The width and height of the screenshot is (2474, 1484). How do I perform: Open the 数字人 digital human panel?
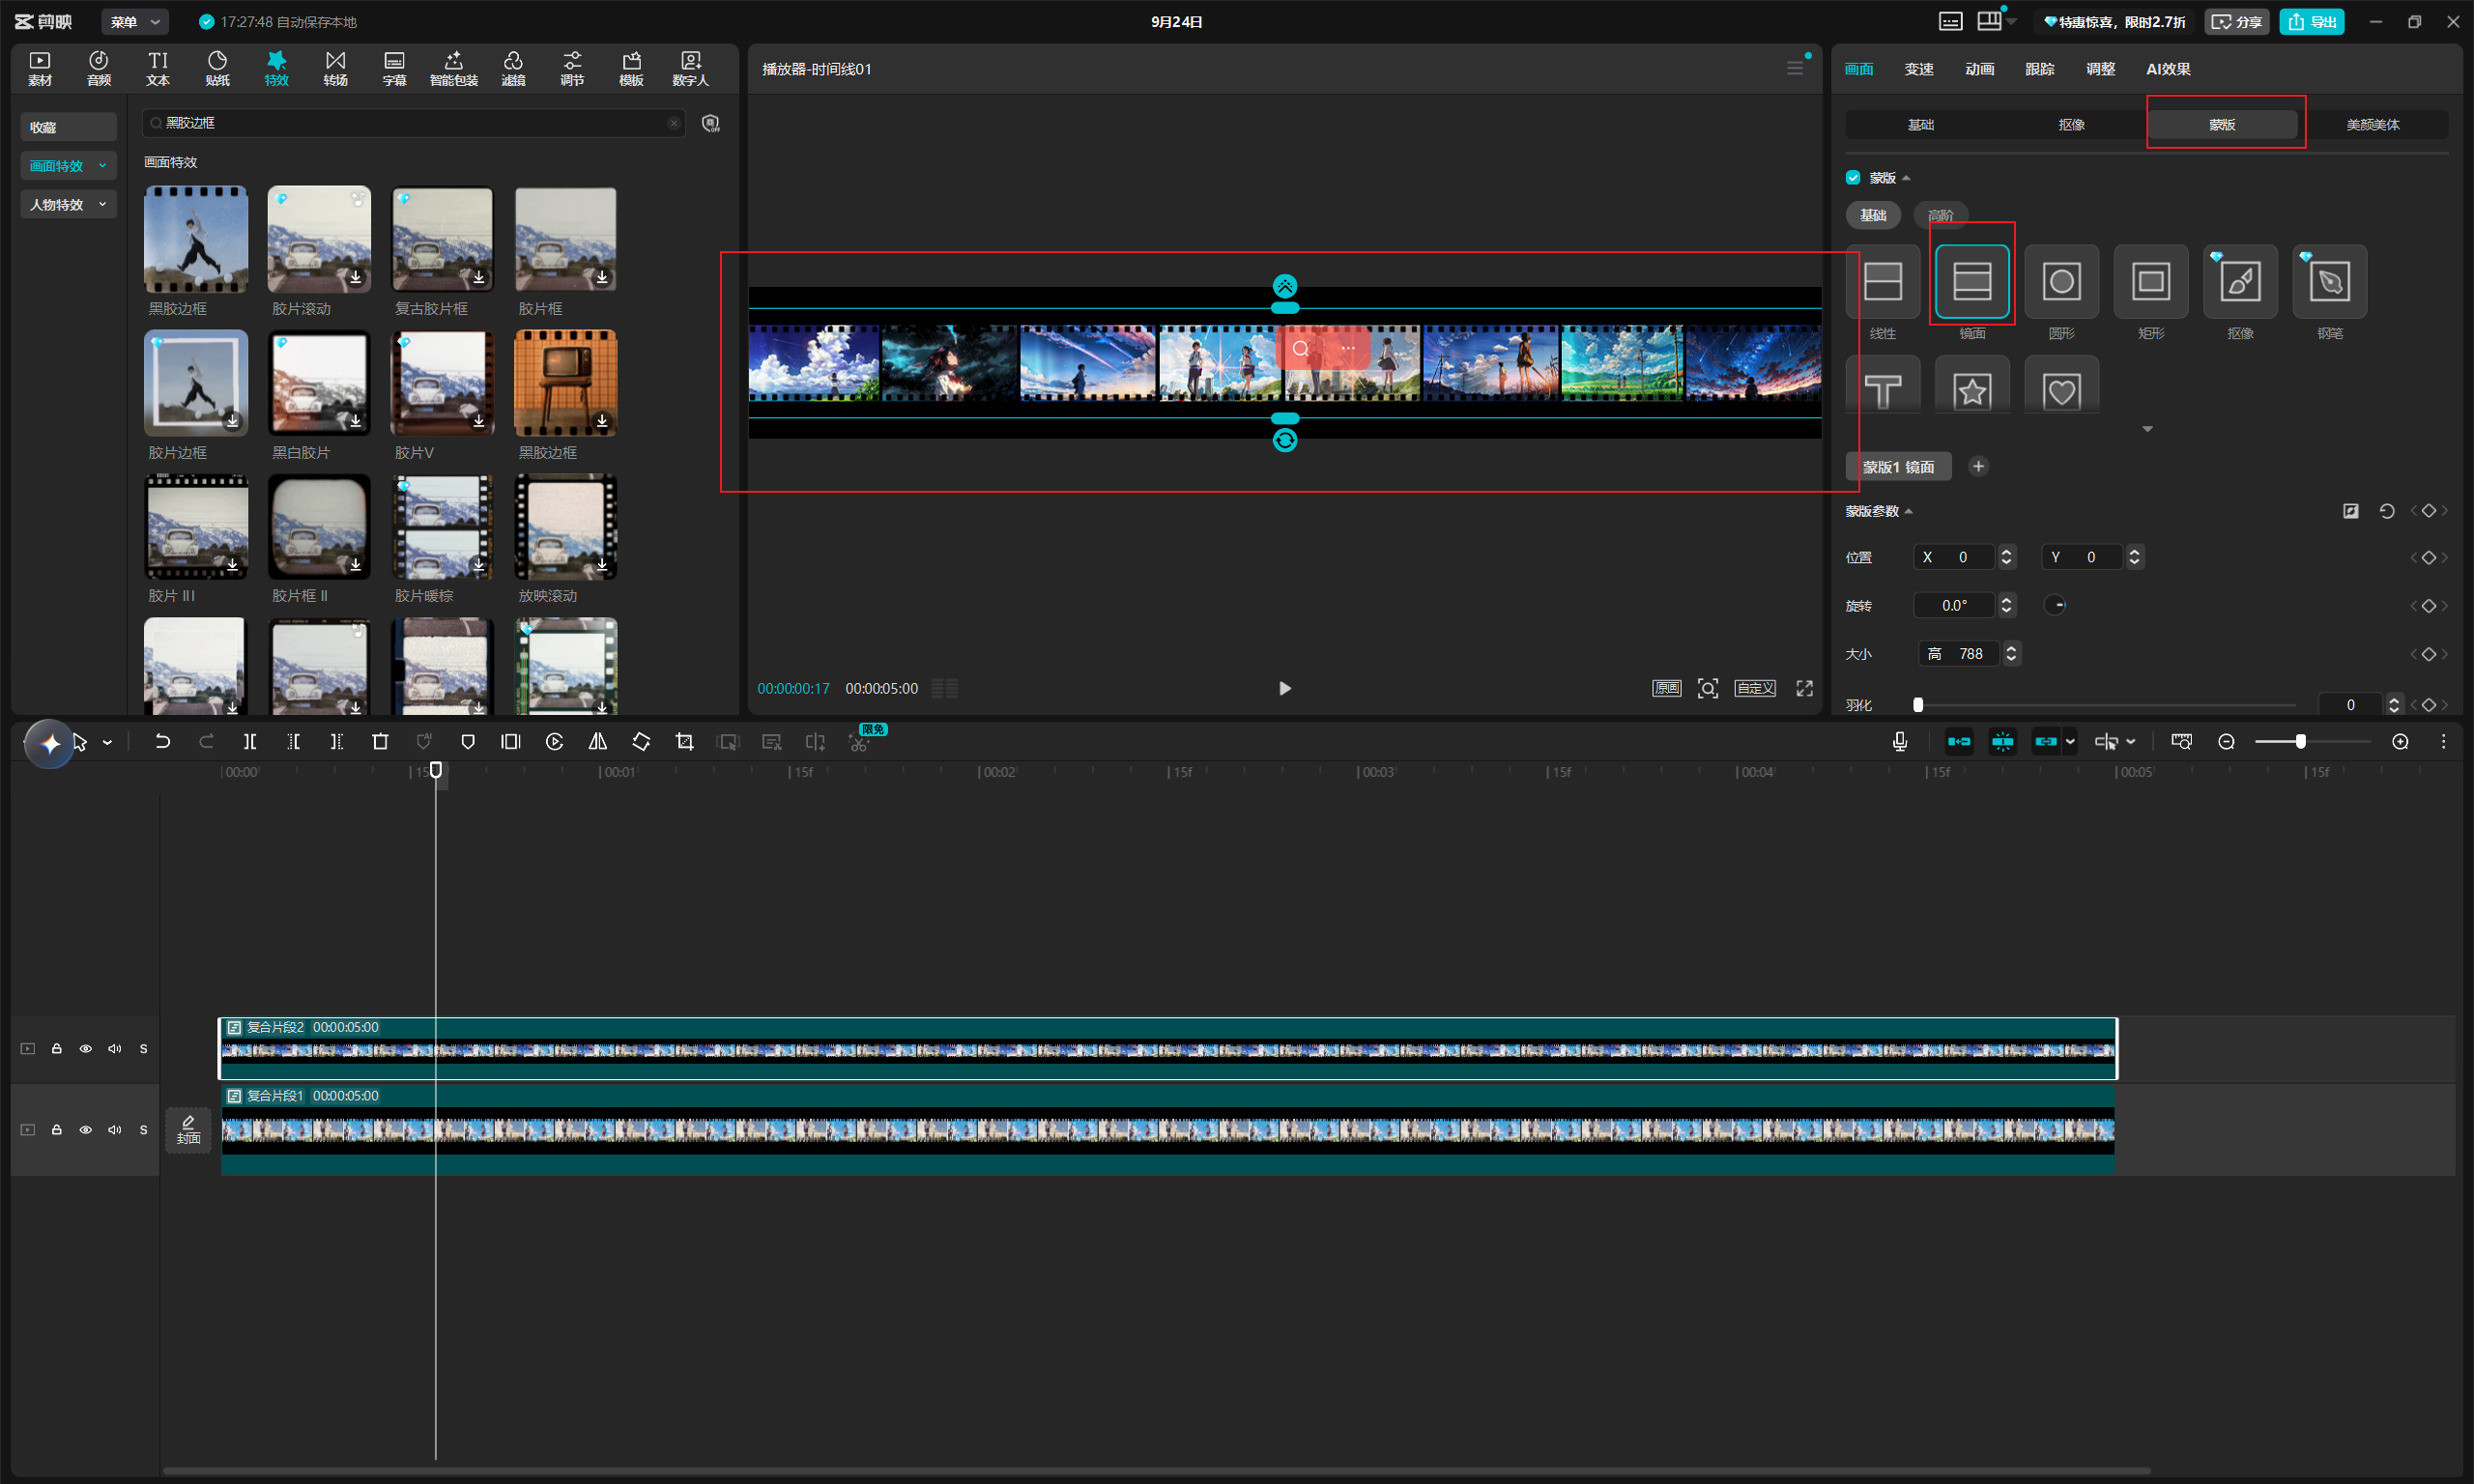[690, 68]
